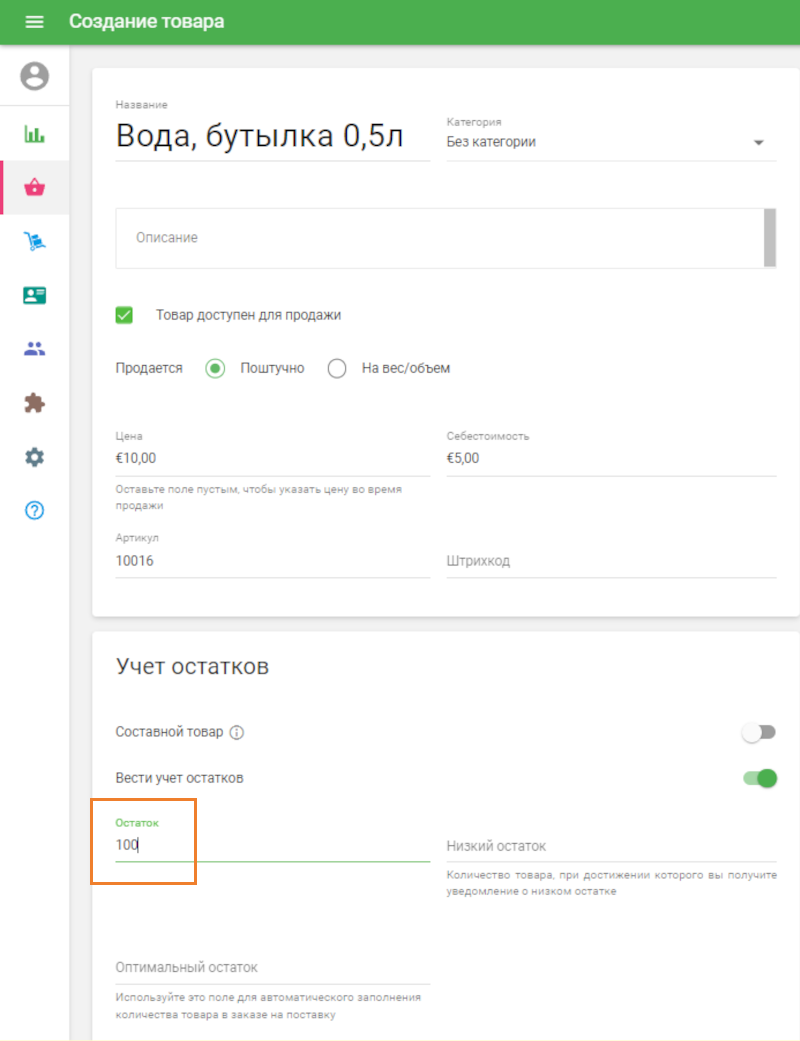This screenshot has height=1041, width=800.
Task: Open the question mark help icon
Action: click(33, 510)
